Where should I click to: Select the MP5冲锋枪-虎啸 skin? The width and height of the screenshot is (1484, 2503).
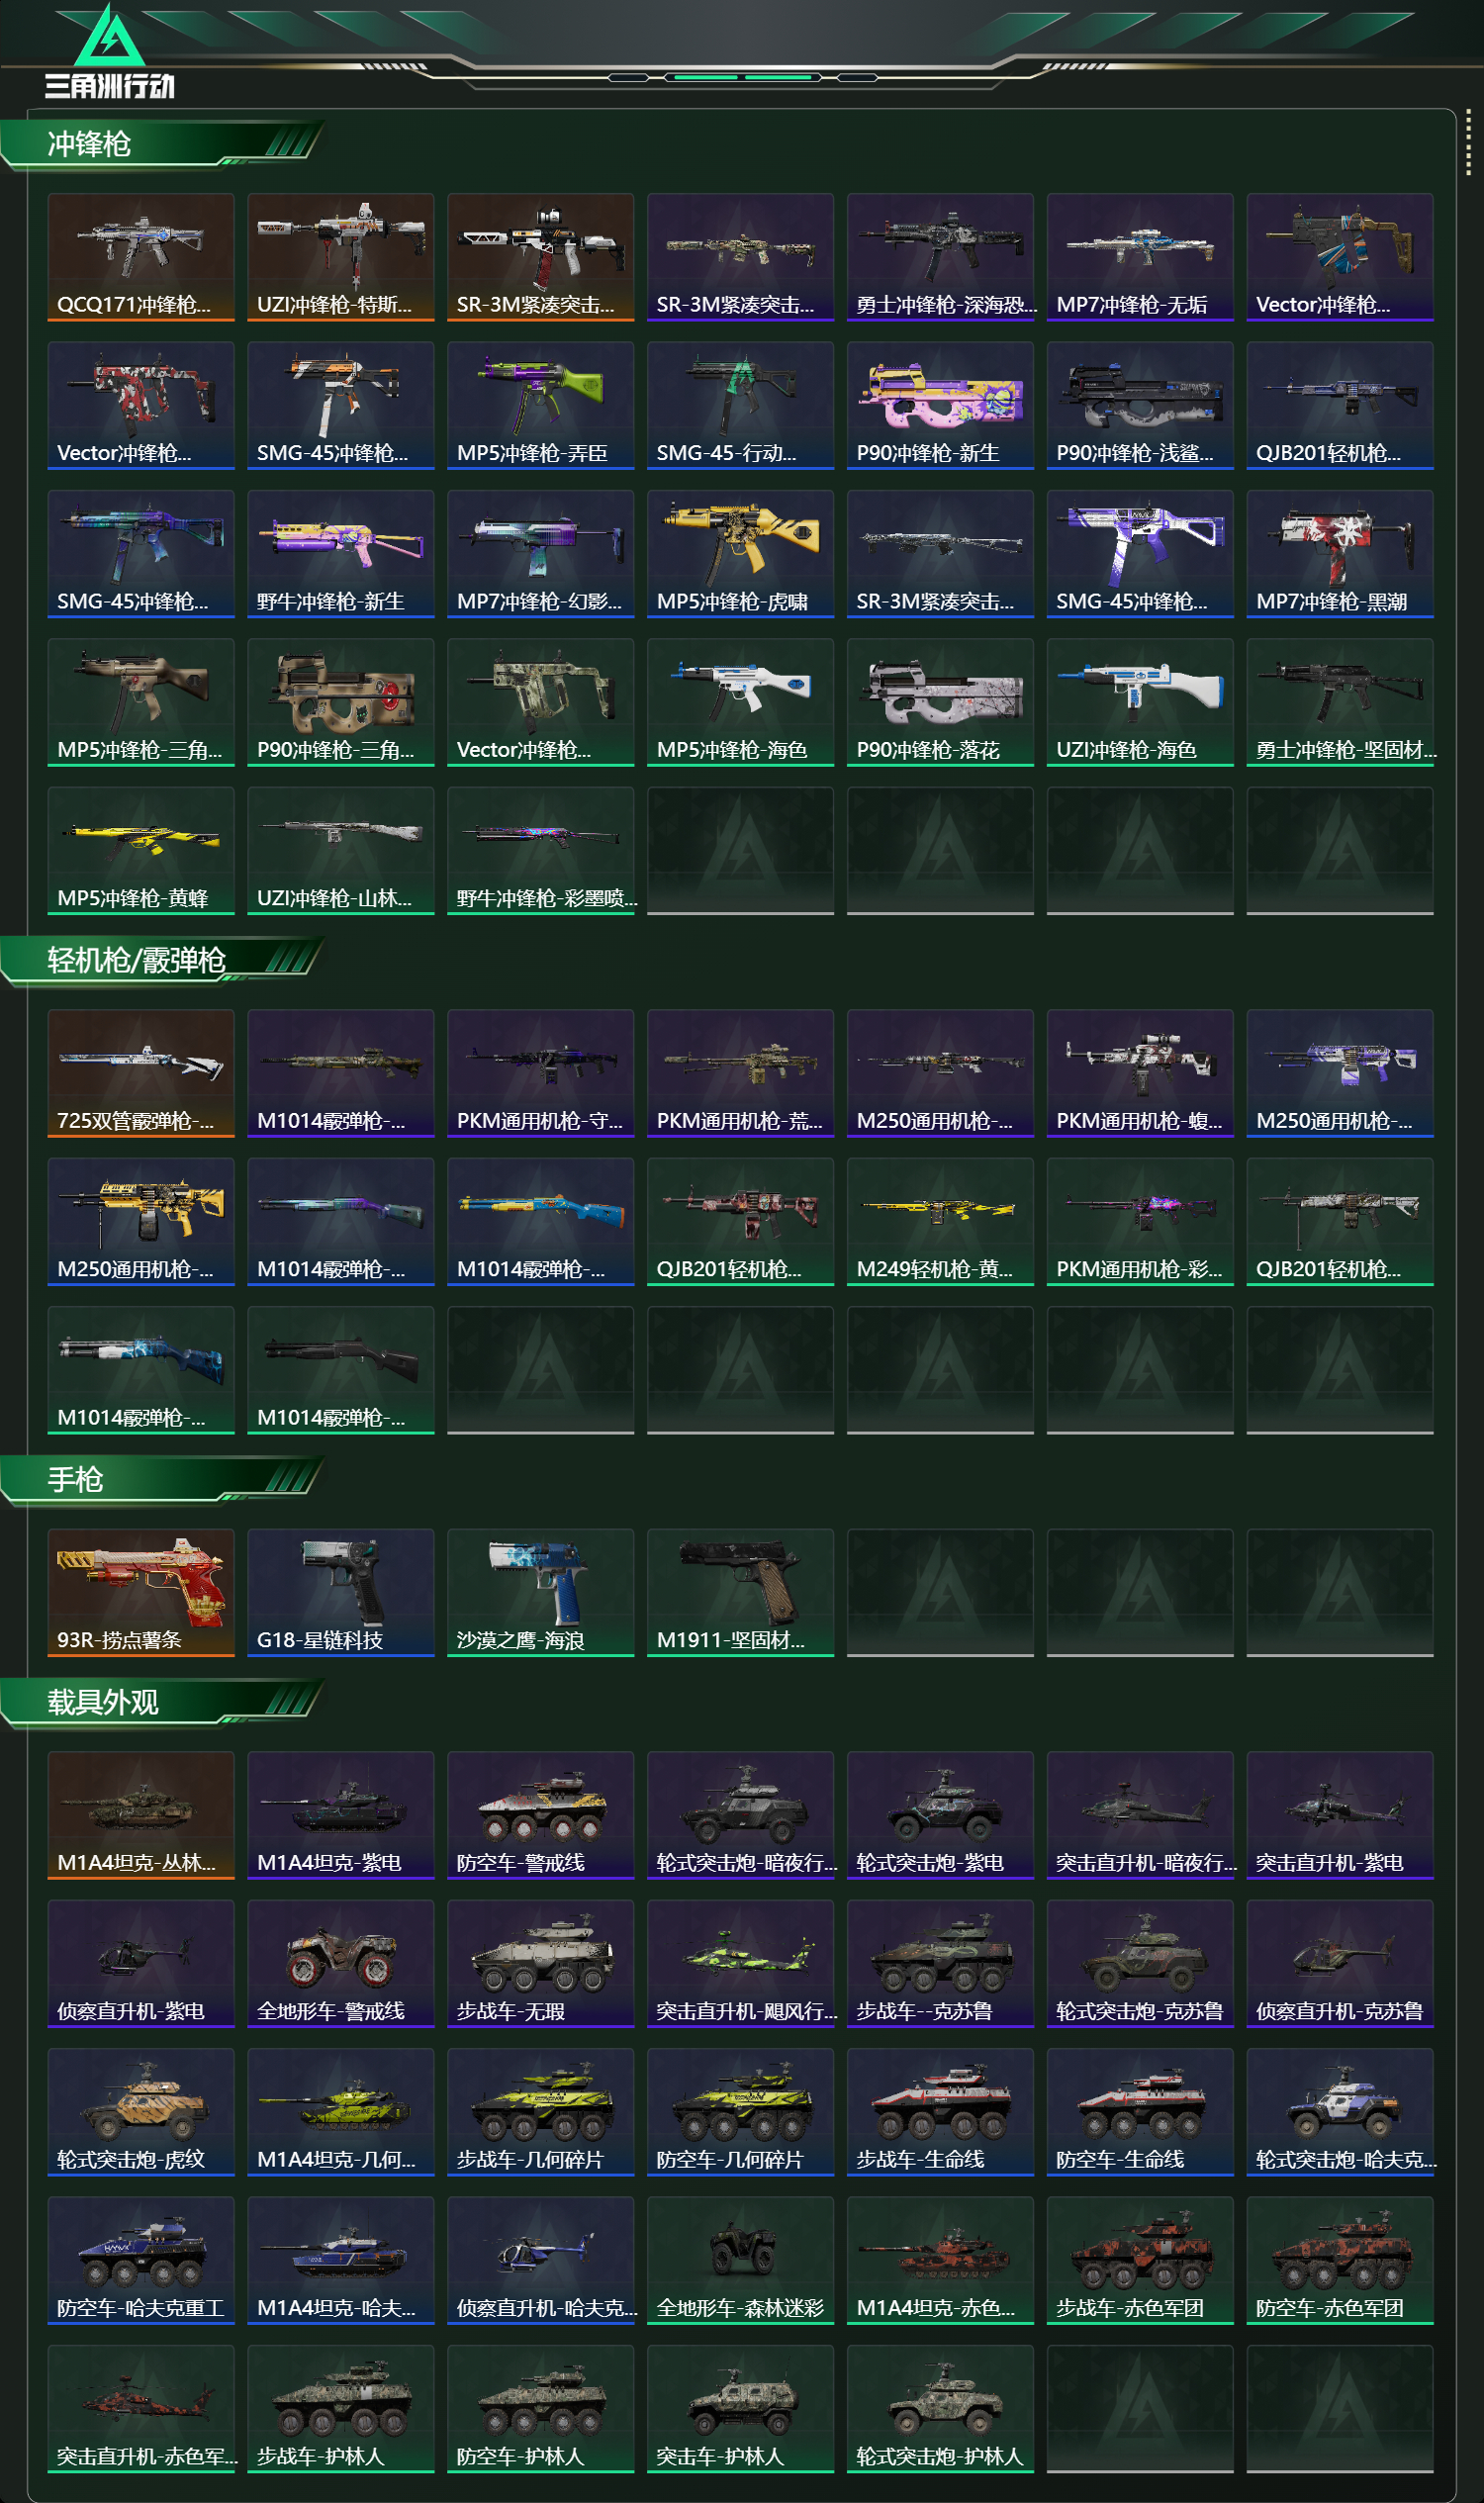(740, 554)
